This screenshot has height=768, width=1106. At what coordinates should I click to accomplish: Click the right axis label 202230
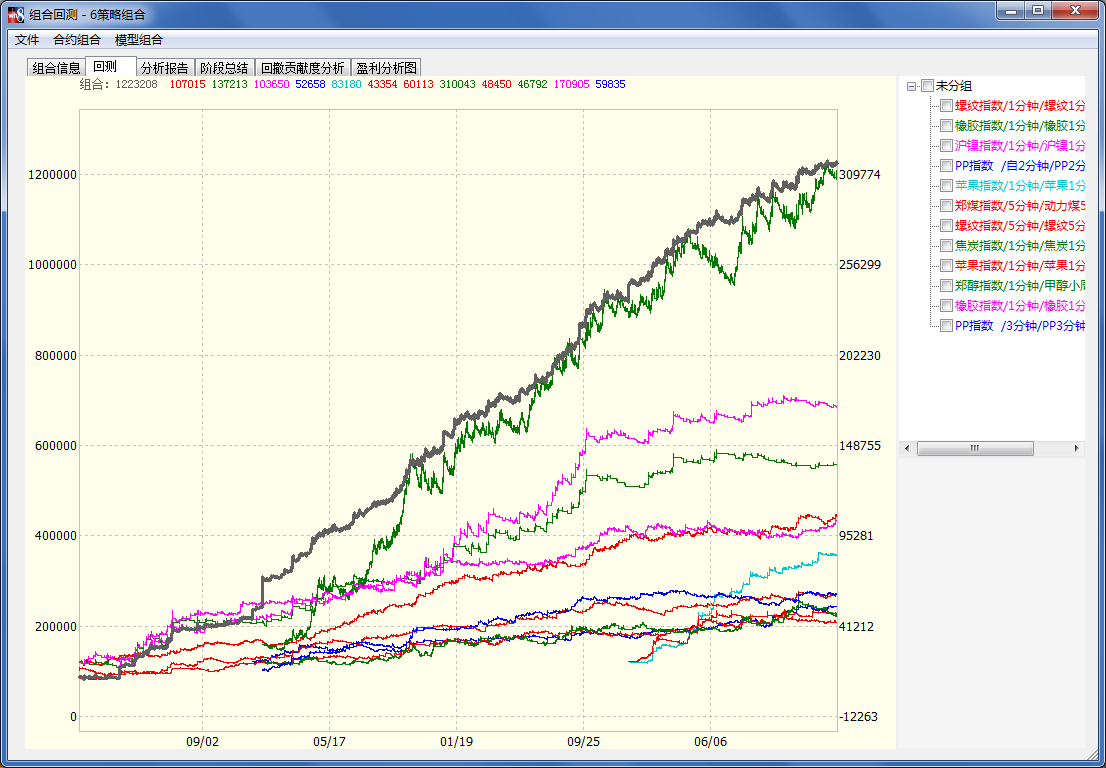(x=861, y=355)
